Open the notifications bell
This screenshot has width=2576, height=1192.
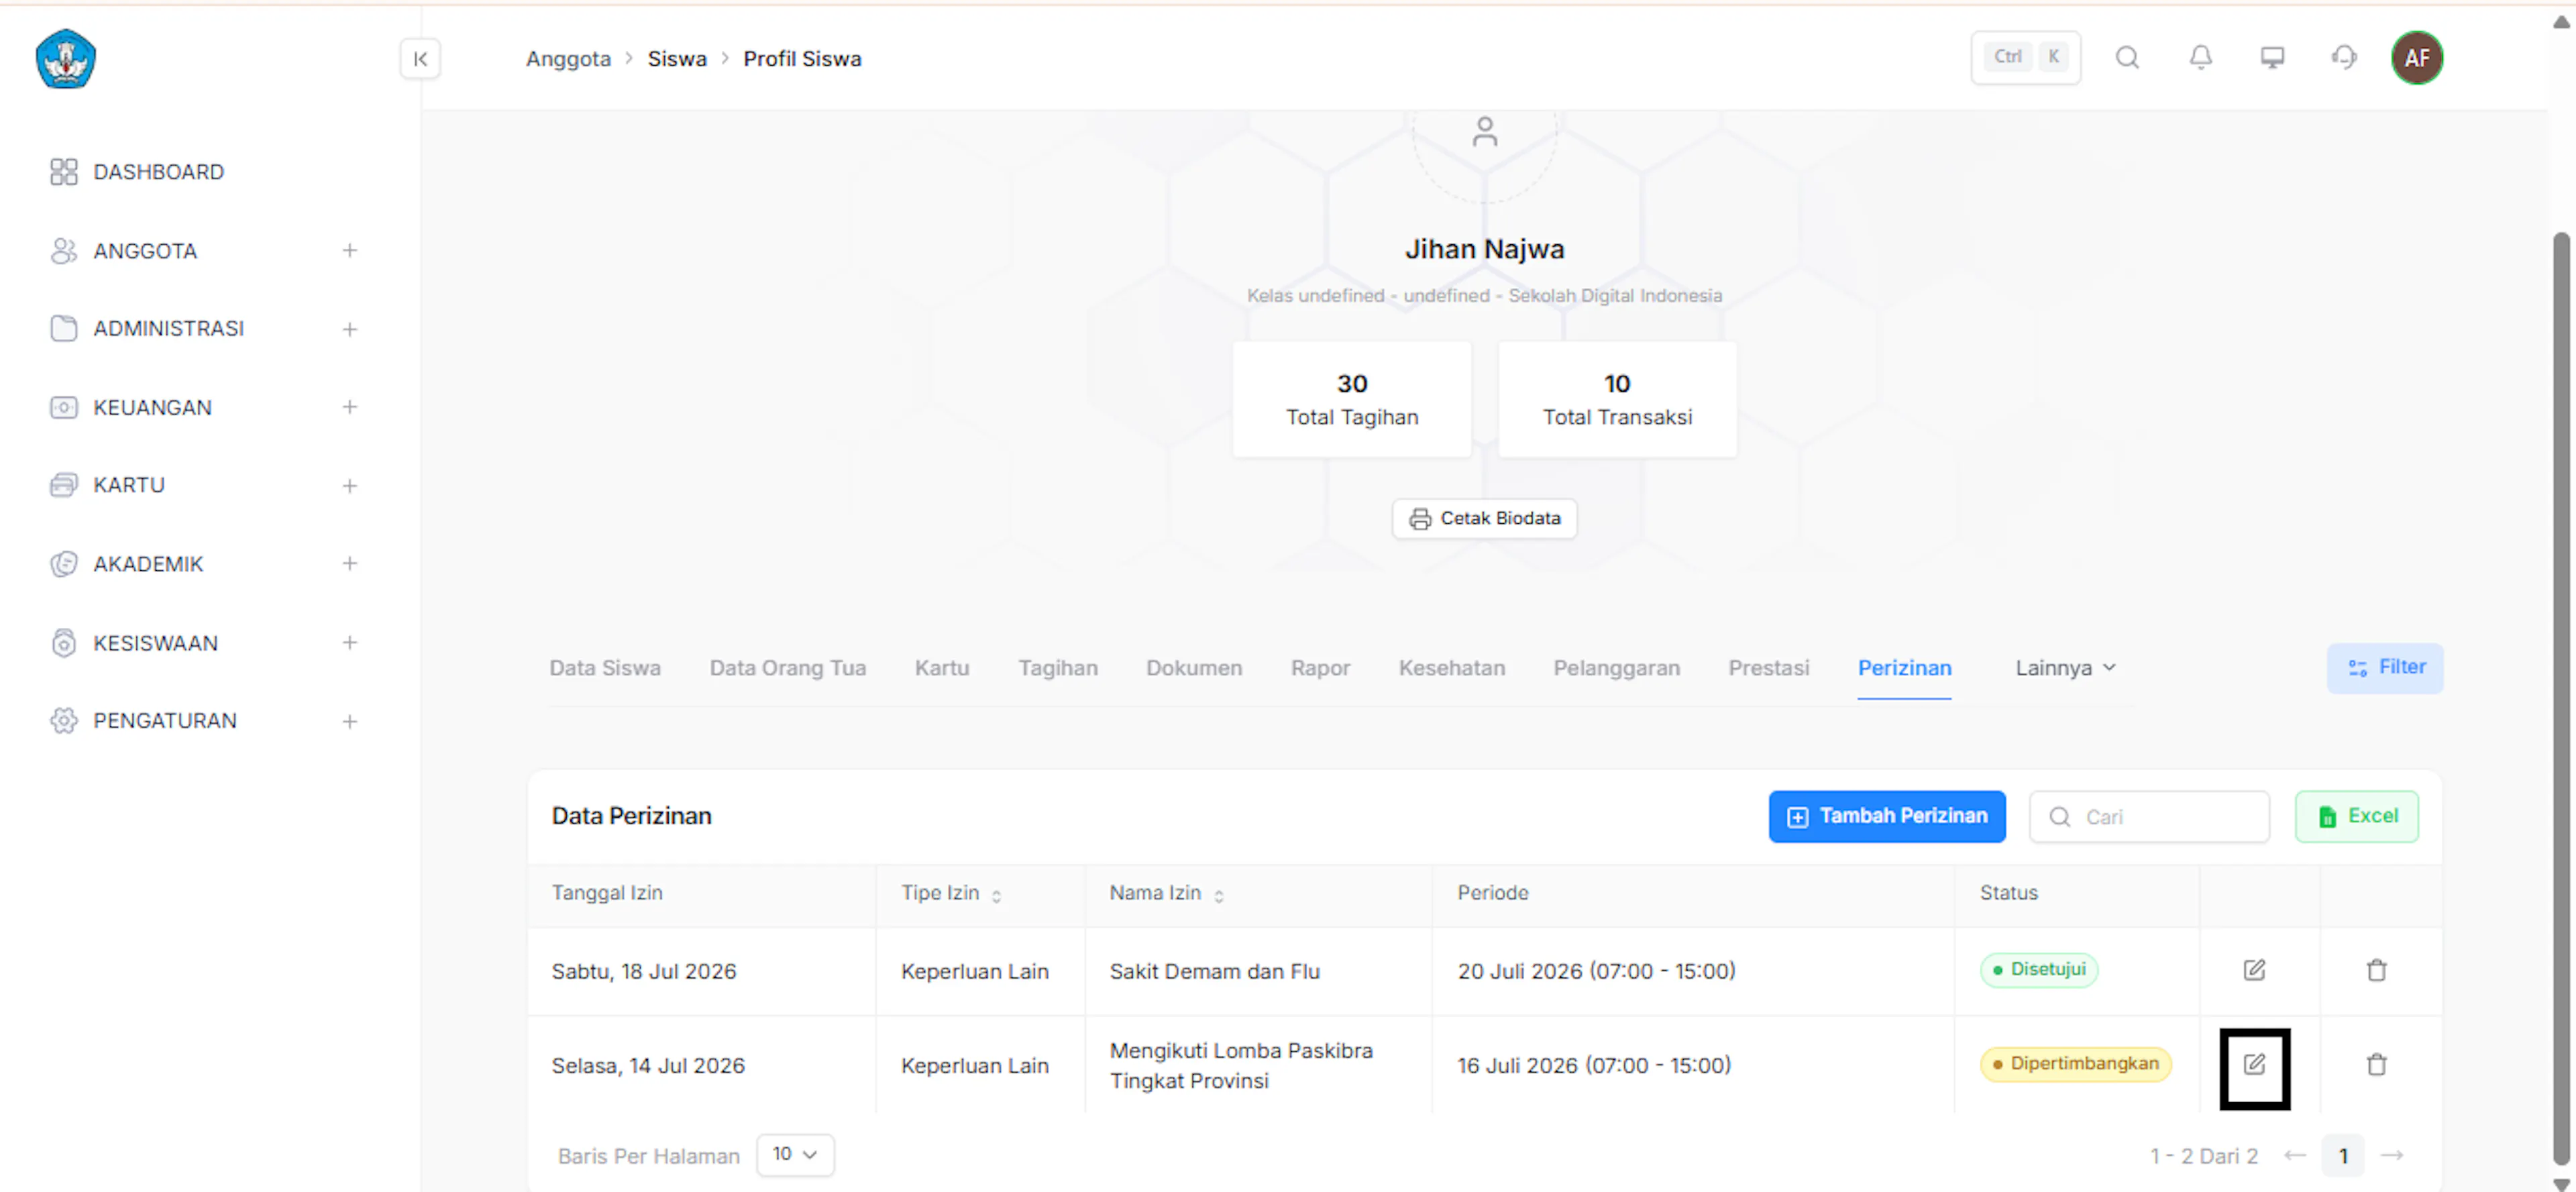[x=2200, y=58]
